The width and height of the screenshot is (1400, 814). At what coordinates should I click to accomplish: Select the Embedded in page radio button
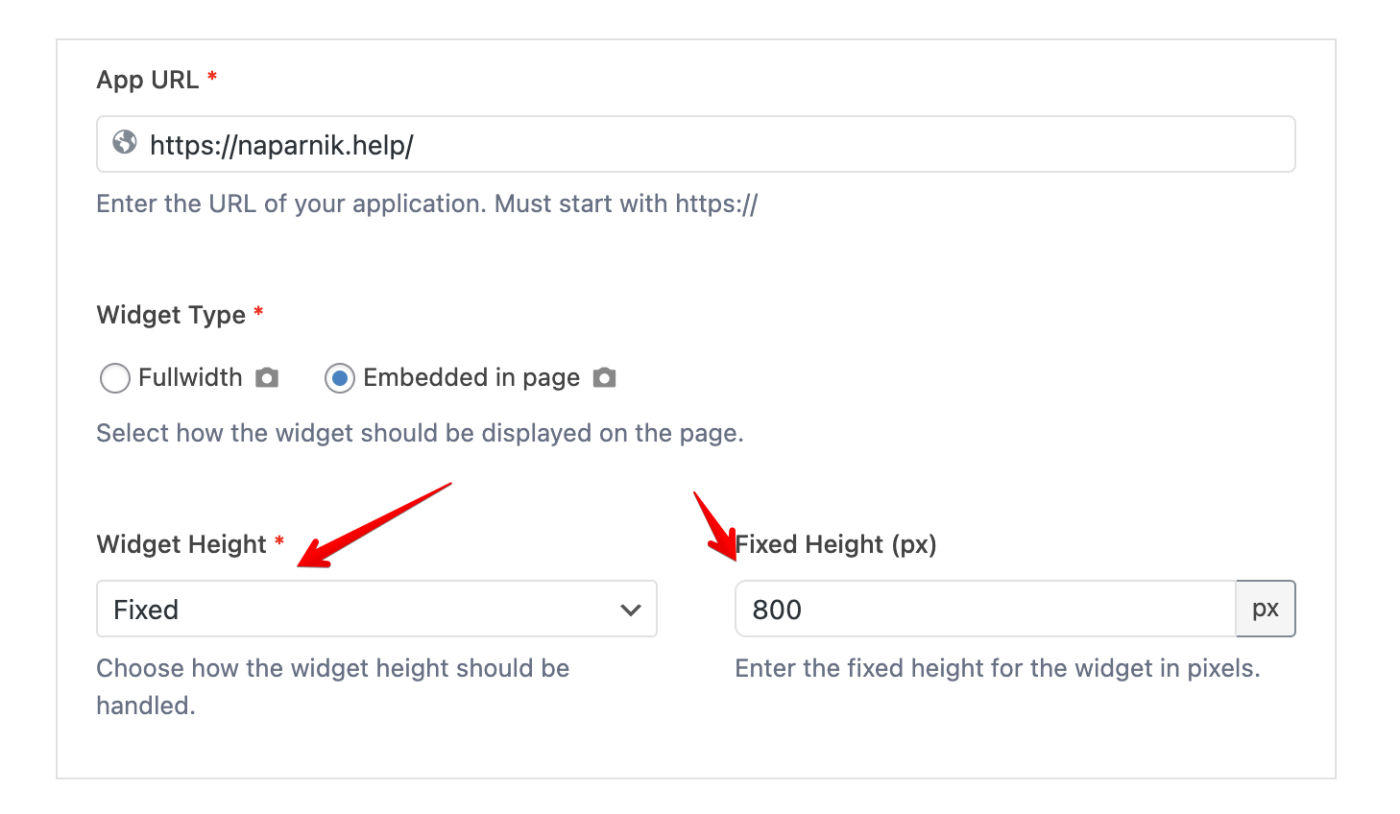click(339, 379)
